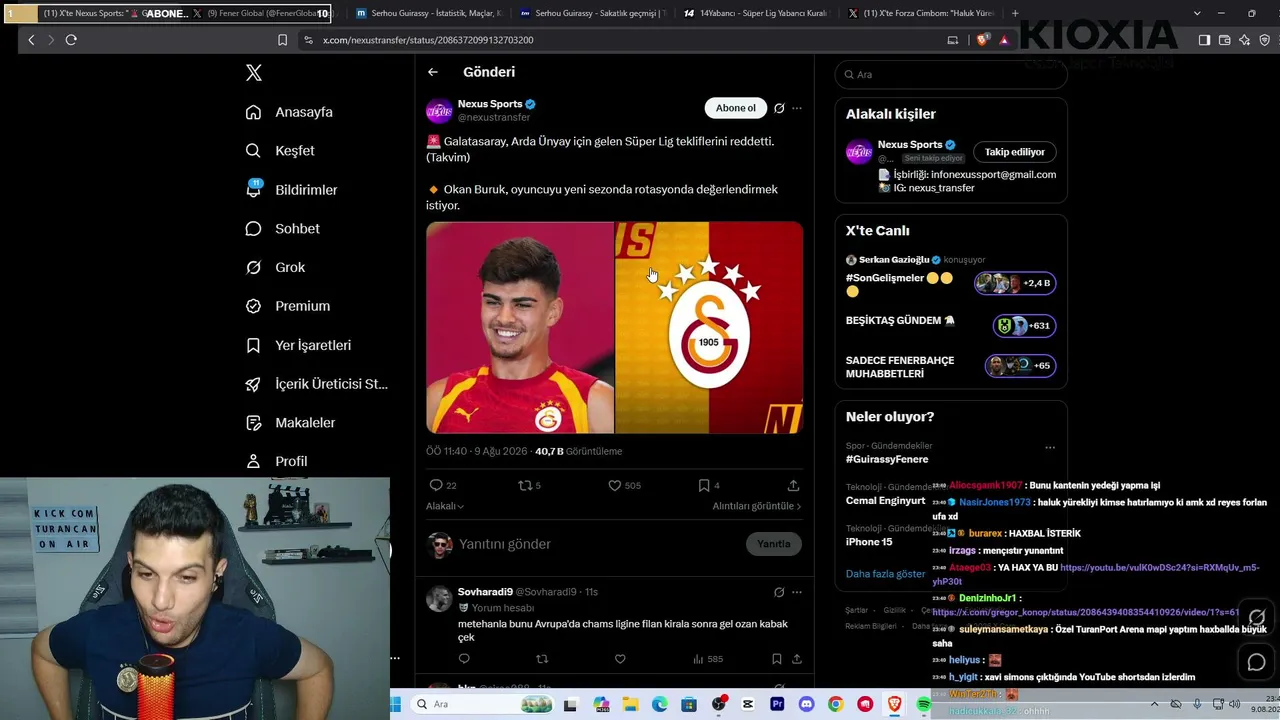
Task: Open Sohbet messages
Action: 283,229
